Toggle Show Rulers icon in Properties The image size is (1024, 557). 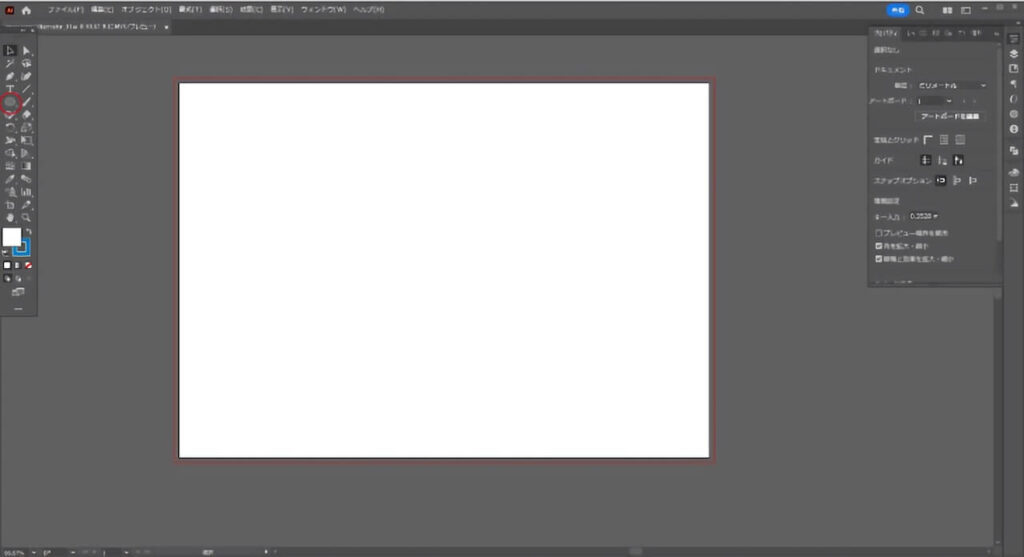click(928, 140)
